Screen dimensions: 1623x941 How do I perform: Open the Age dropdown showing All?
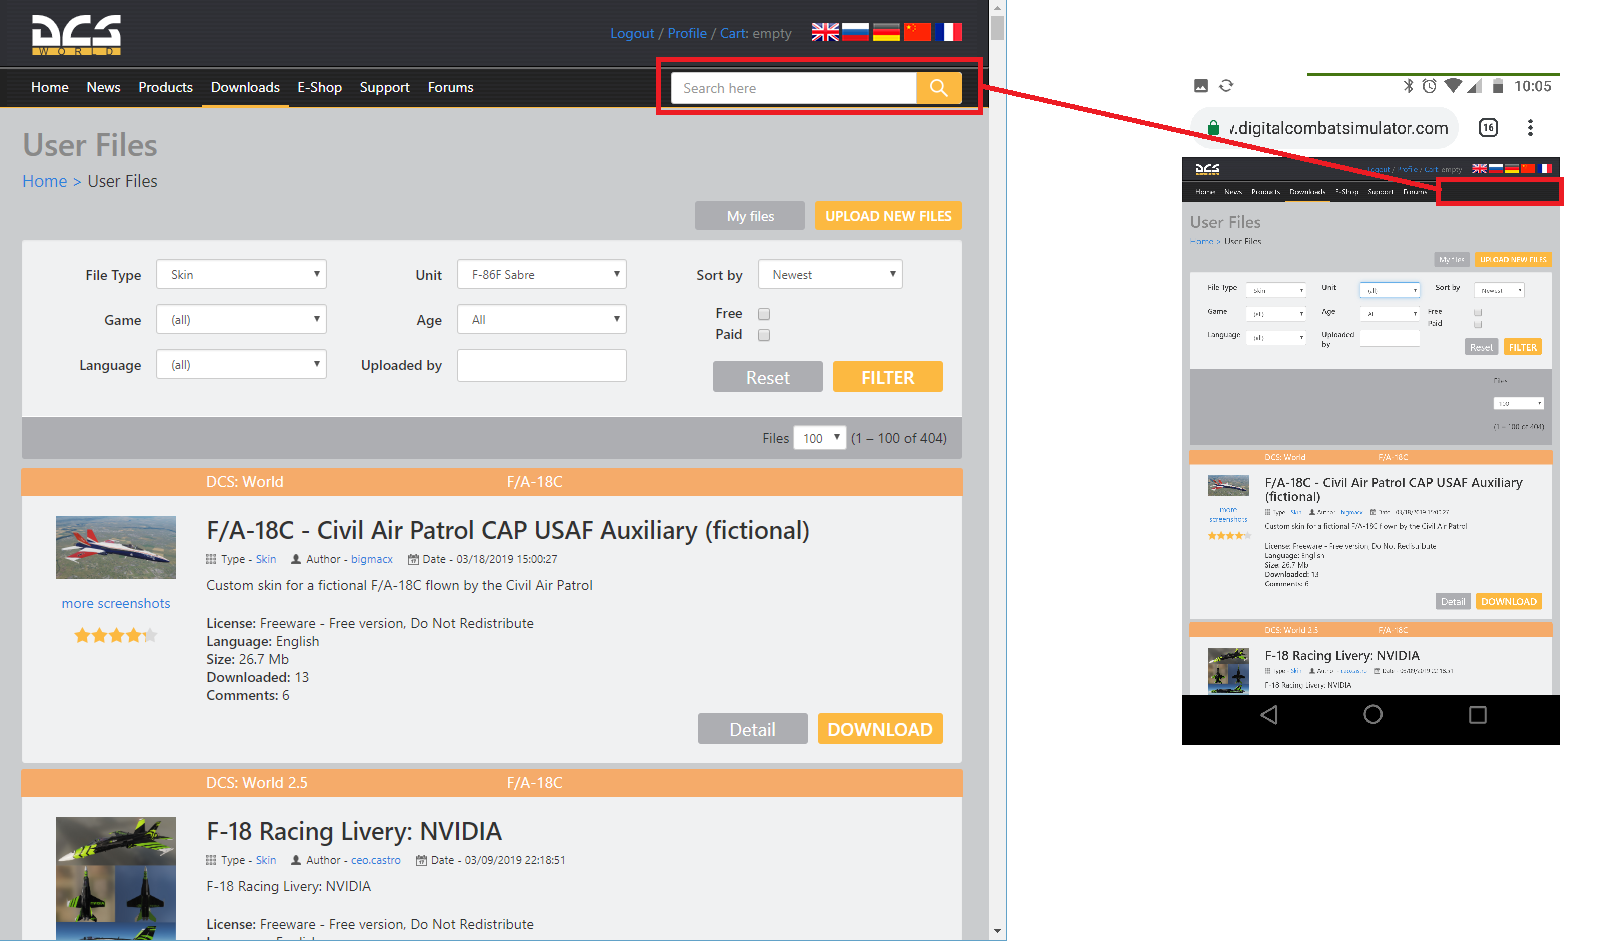(x=542, y=320)
